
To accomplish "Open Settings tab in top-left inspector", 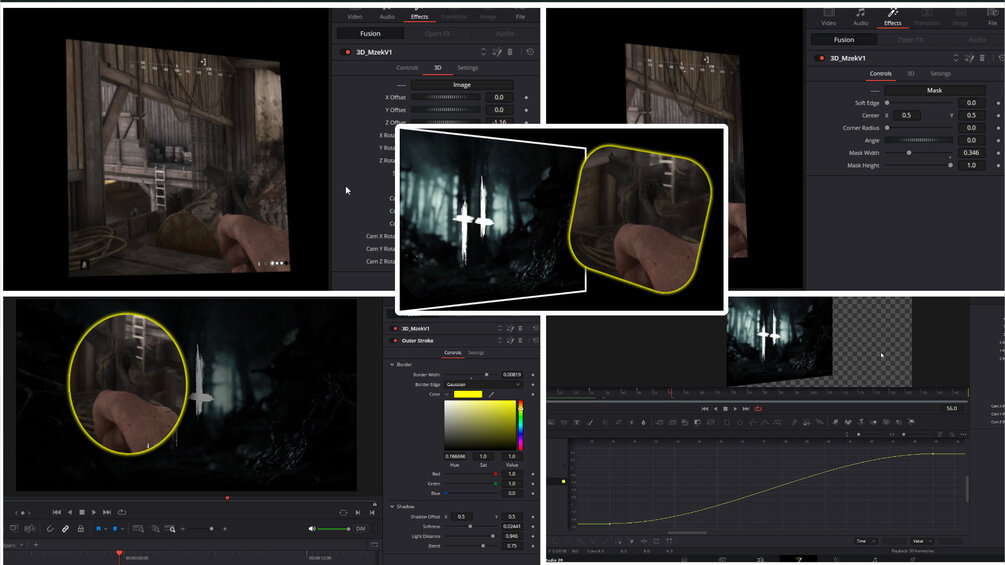I will [468, 67].
